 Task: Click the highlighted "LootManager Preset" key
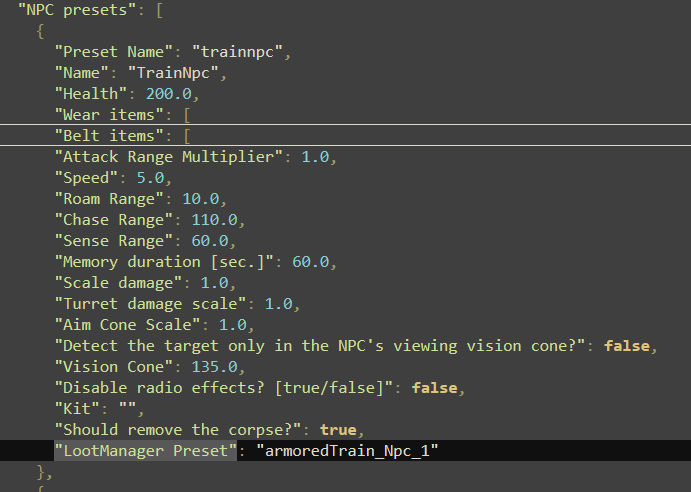pos(144,451)
